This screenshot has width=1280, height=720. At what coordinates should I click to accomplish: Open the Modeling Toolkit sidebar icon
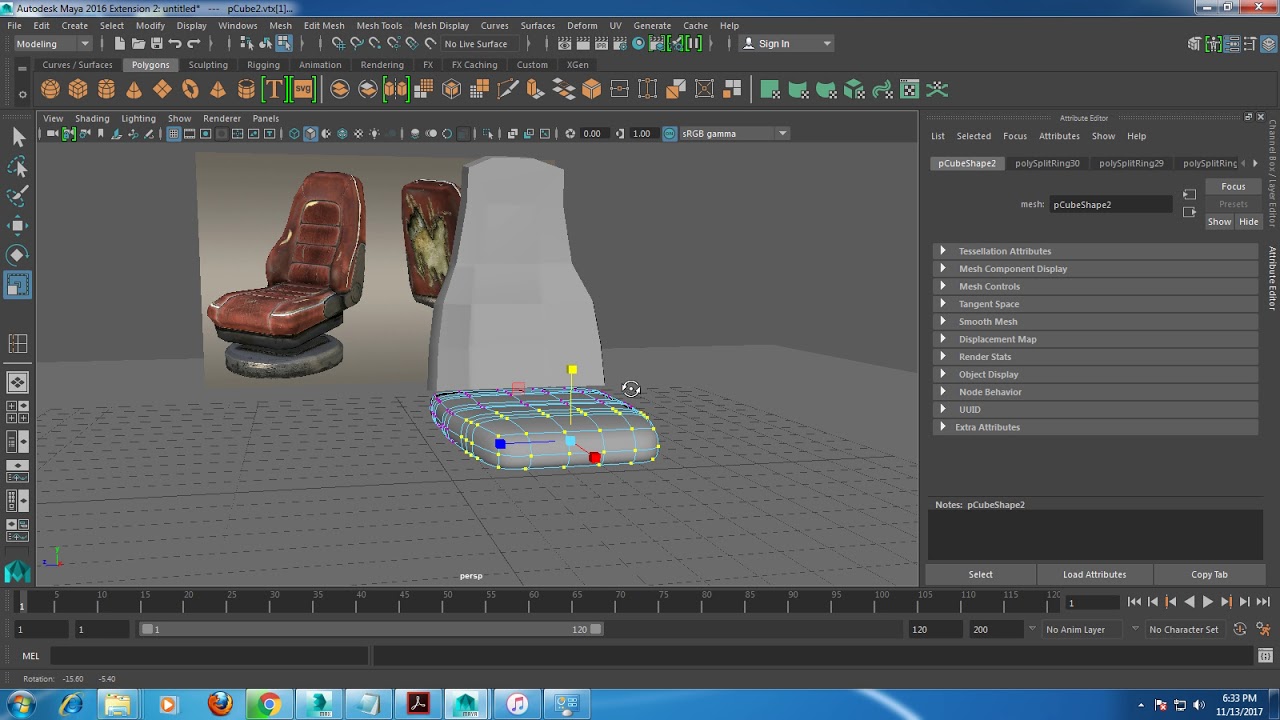point(1194,43)
